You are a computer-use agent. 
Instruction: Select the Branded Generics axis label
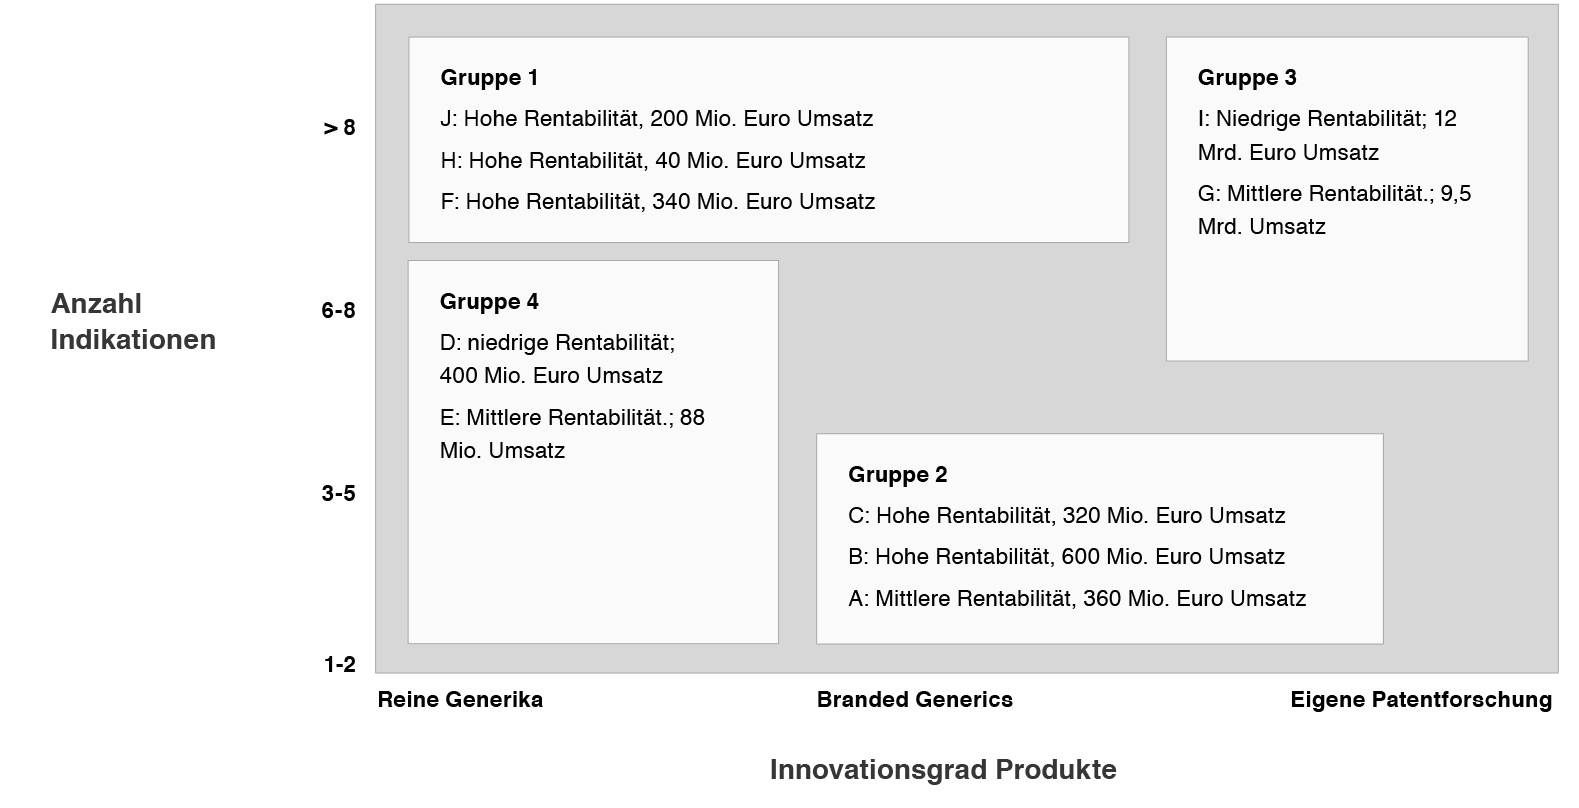point(914,700)
